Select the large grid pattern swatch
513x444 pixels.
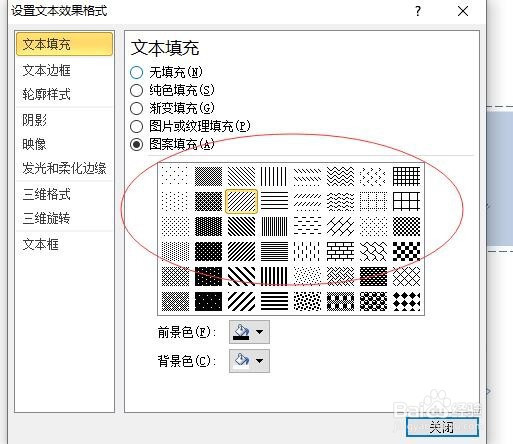coord(406,201)
